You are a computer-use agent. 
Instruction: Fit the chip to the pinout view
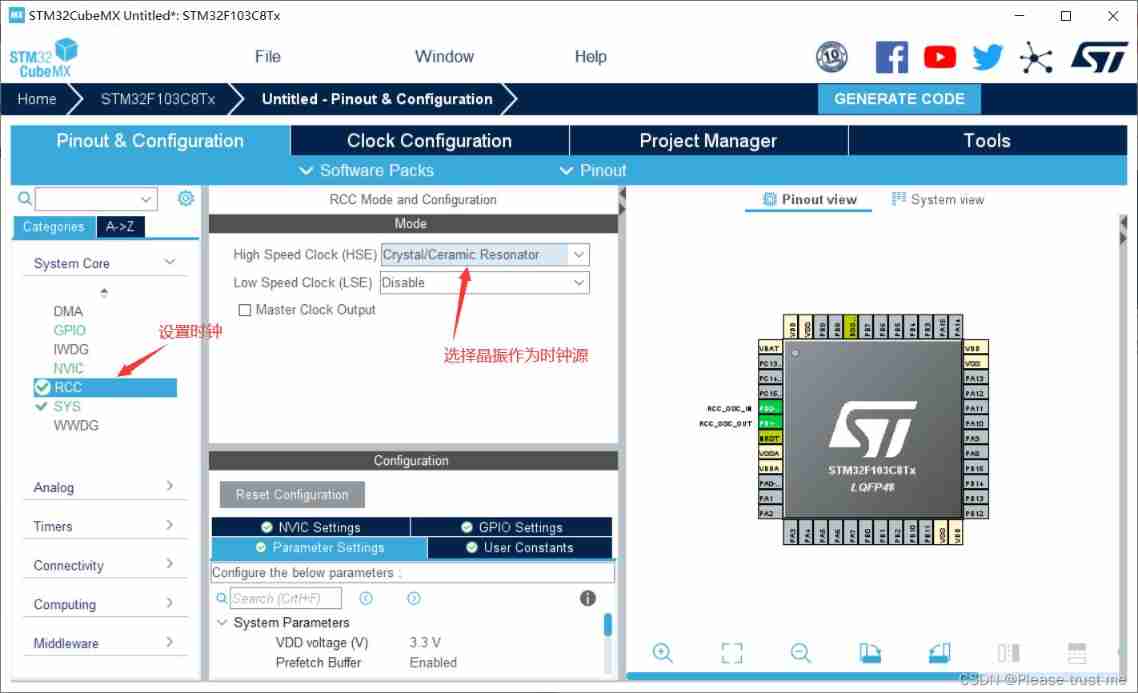[732, 652]
